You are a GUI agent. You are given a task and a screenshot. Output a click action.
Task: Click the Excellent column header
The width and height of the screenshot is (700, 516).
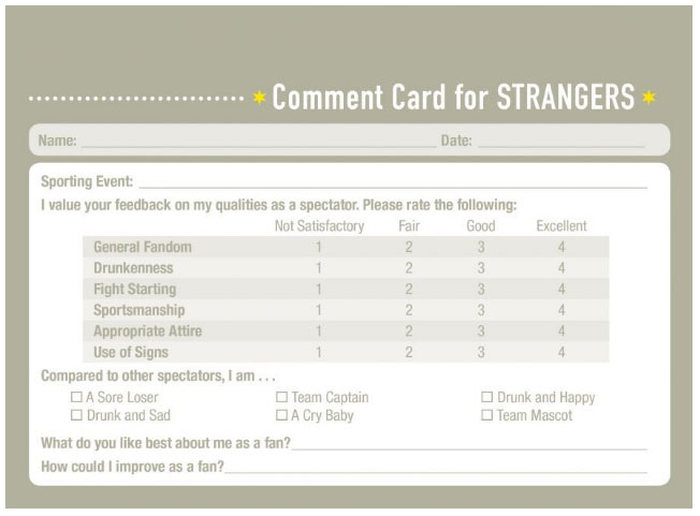point(561,226)
